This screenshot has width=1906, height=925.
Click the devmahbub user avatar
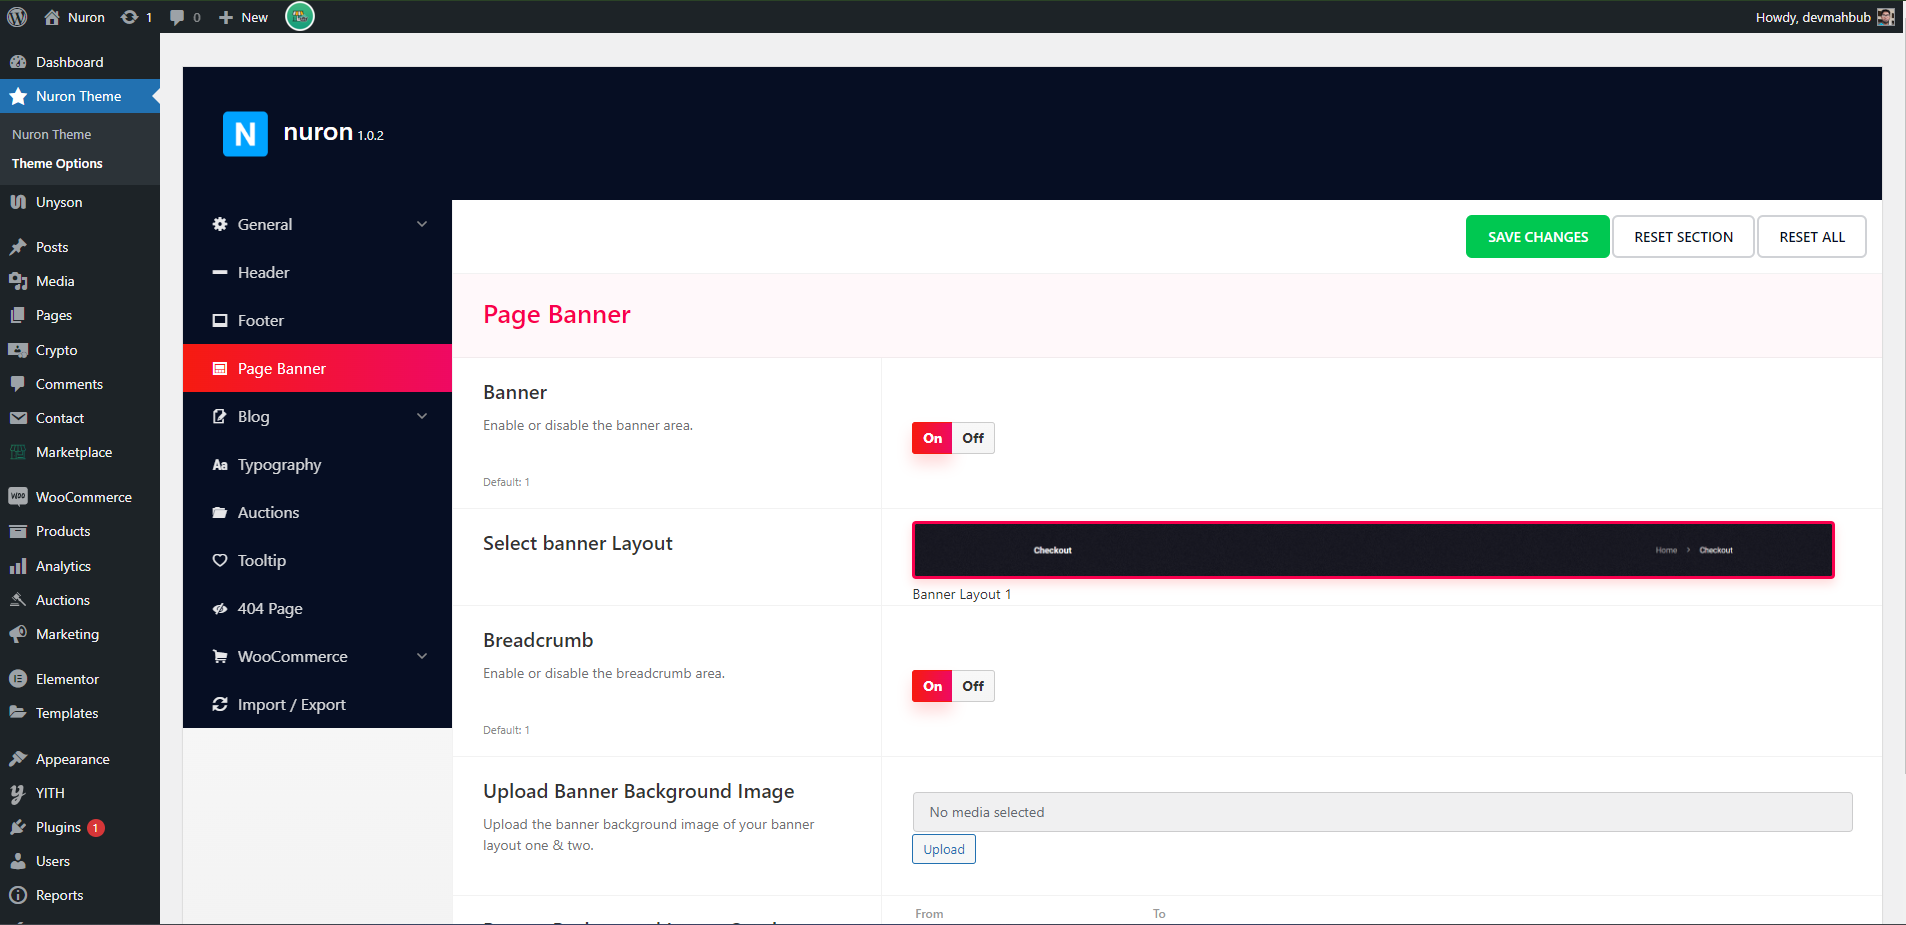tap(1885, 17)
